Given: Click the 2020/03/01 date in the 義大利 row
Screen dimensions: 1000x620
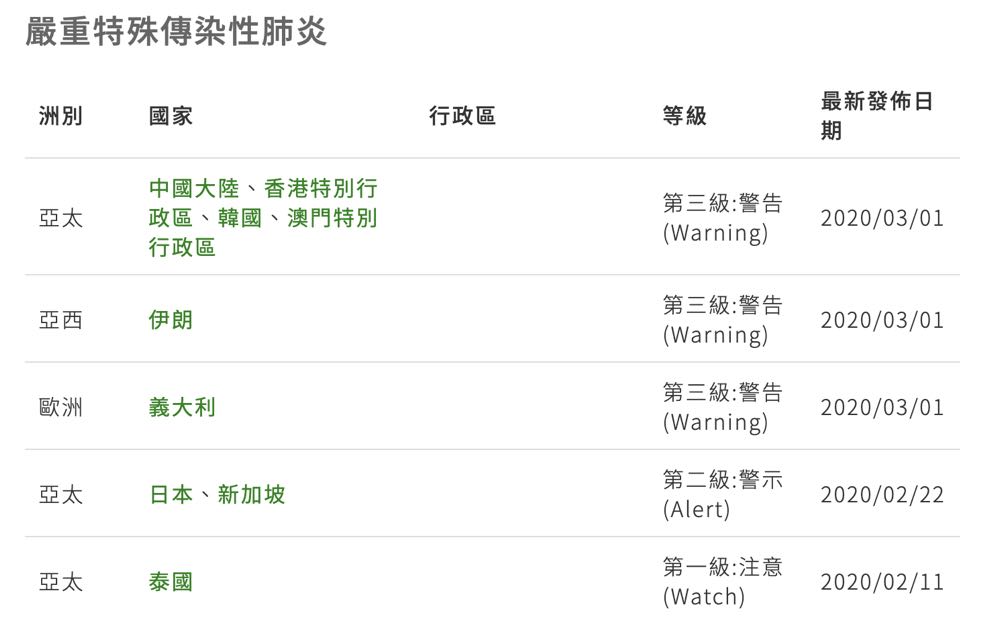Looking at the screenshot, I should click(881, 407).
